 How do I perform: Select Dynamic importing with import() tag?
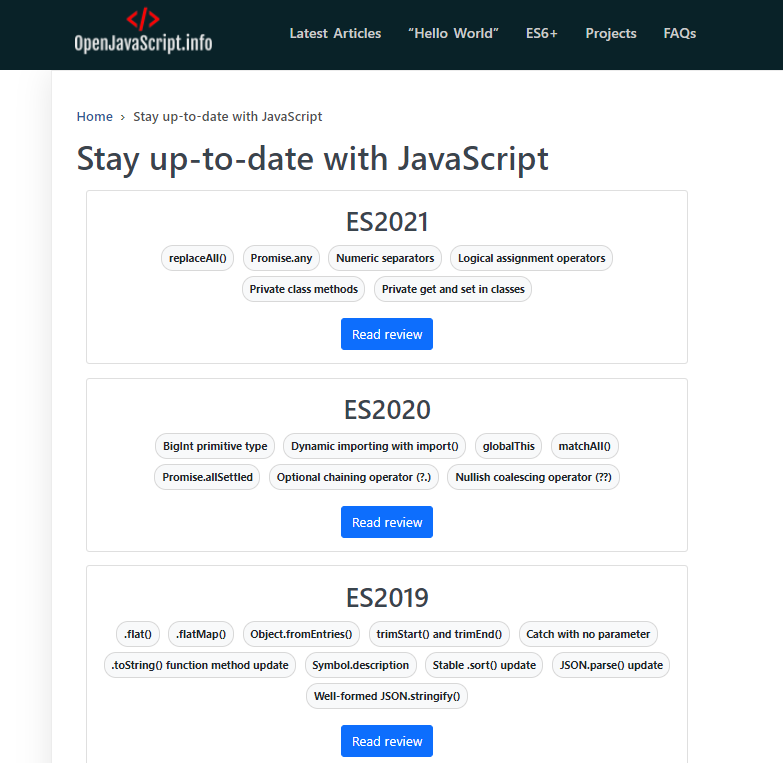[375, 446]
